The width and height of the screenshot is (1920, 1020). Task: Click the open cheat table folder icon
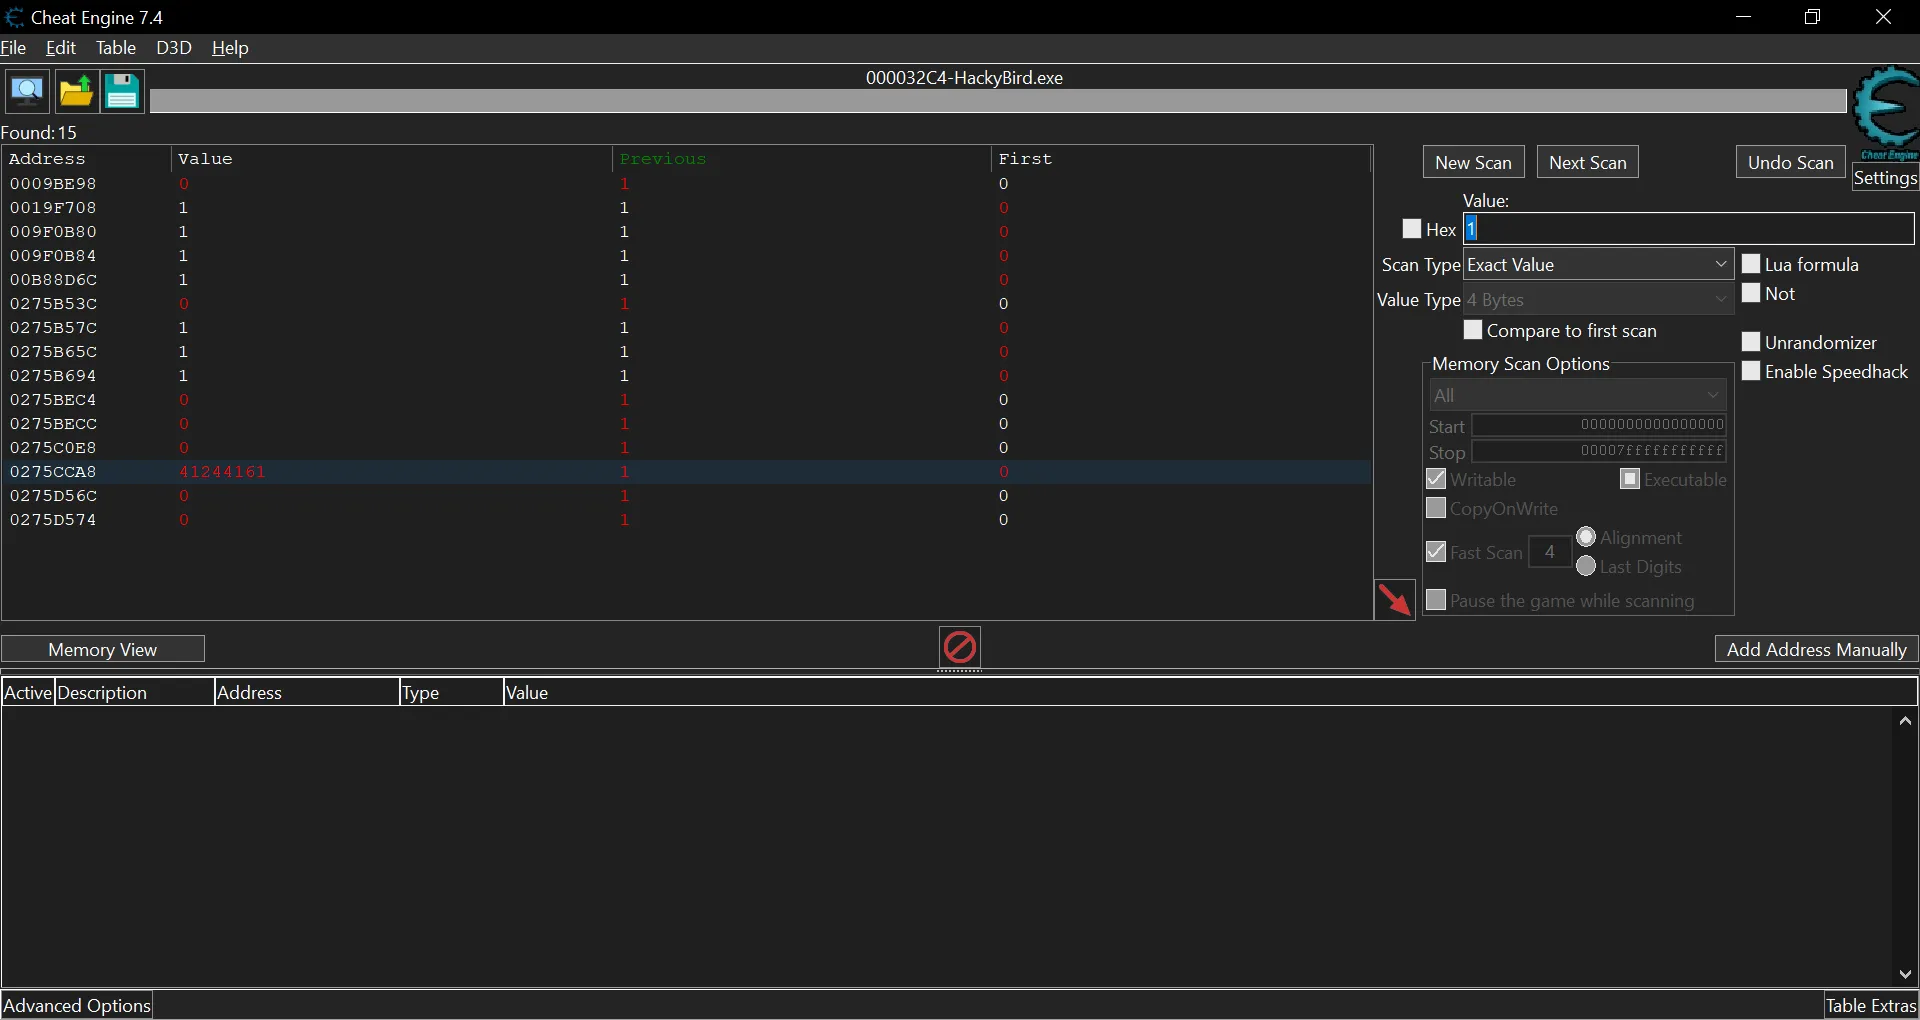coord(76,92)
